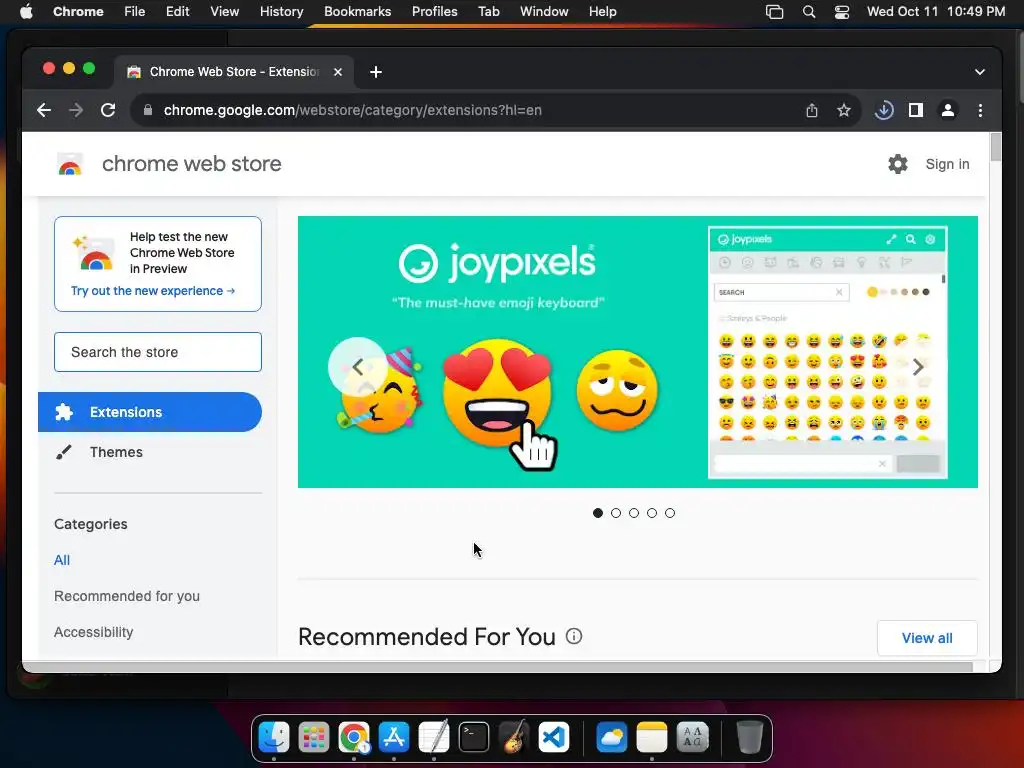Viewport: 1024px width, 768px height.
Task: Open Notes from the dock
Action: pos(652,737)
